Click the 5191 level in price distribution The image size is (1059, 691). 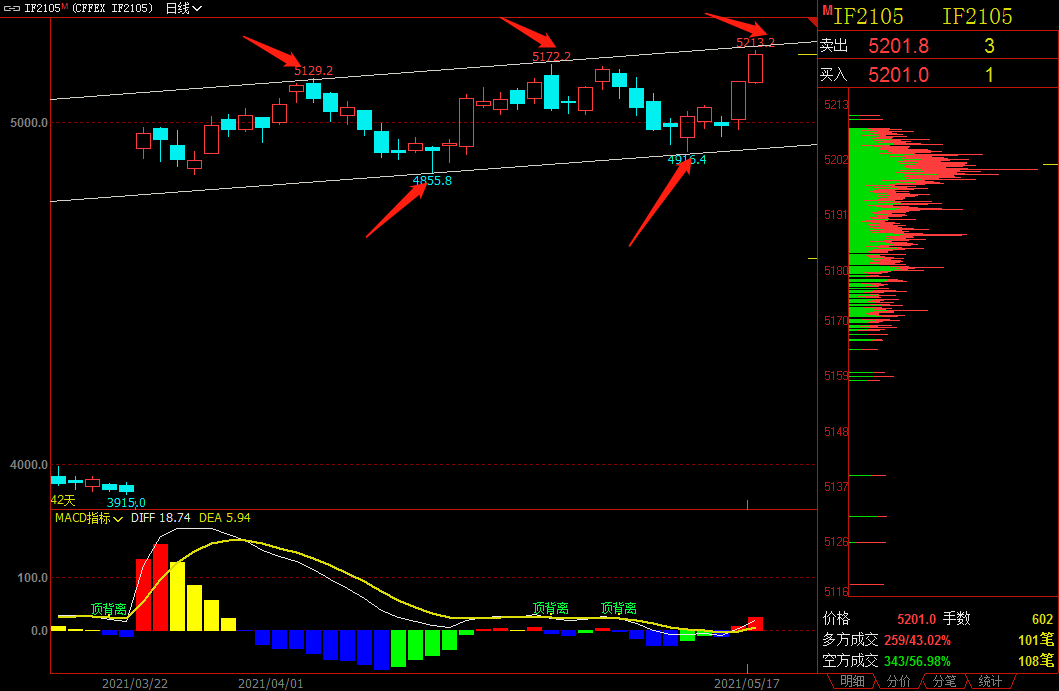coord(836,215)
